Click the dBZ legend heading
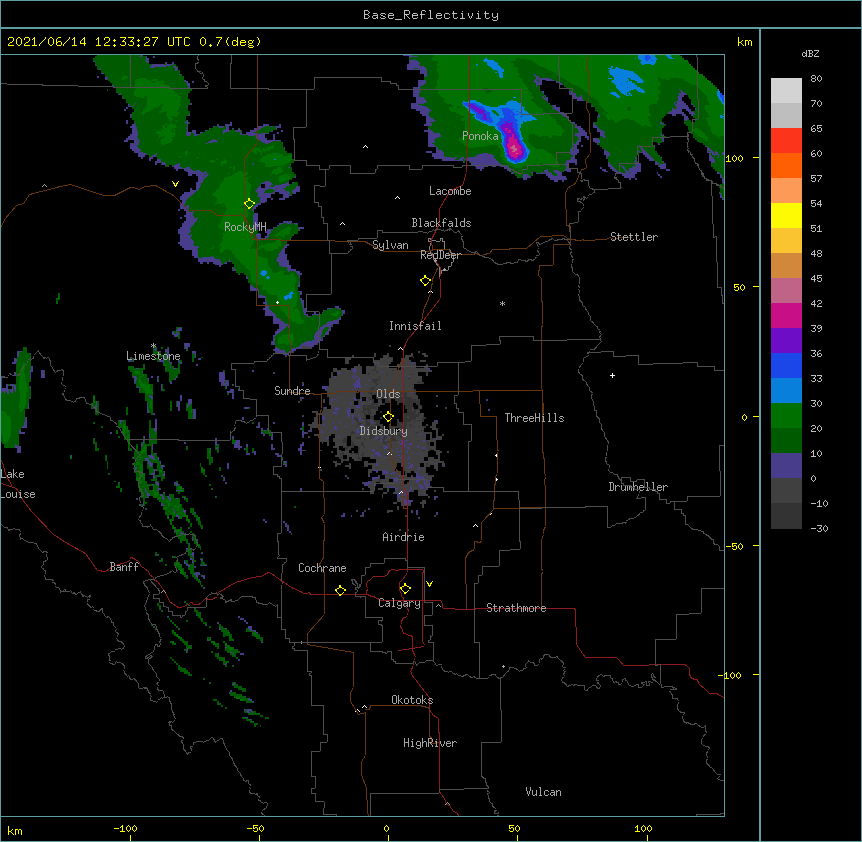Screen dimensions: 862x842 click(810, 54)
